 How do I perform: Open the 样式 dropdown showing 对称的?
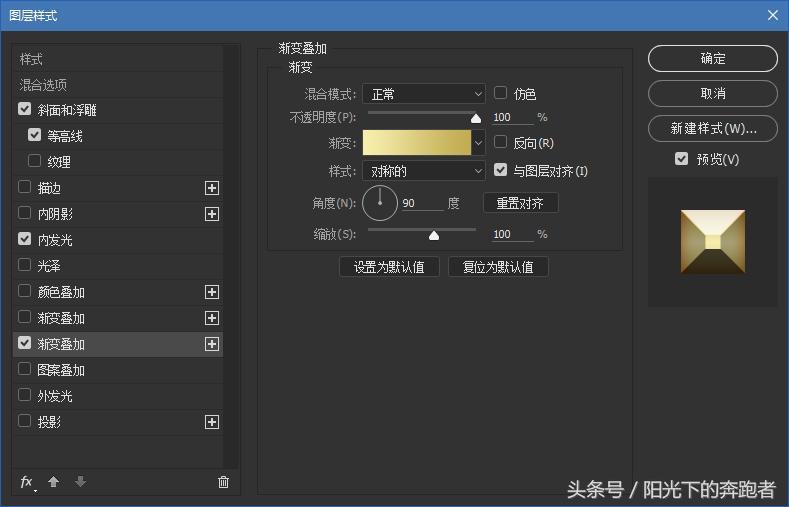(424, 171)
